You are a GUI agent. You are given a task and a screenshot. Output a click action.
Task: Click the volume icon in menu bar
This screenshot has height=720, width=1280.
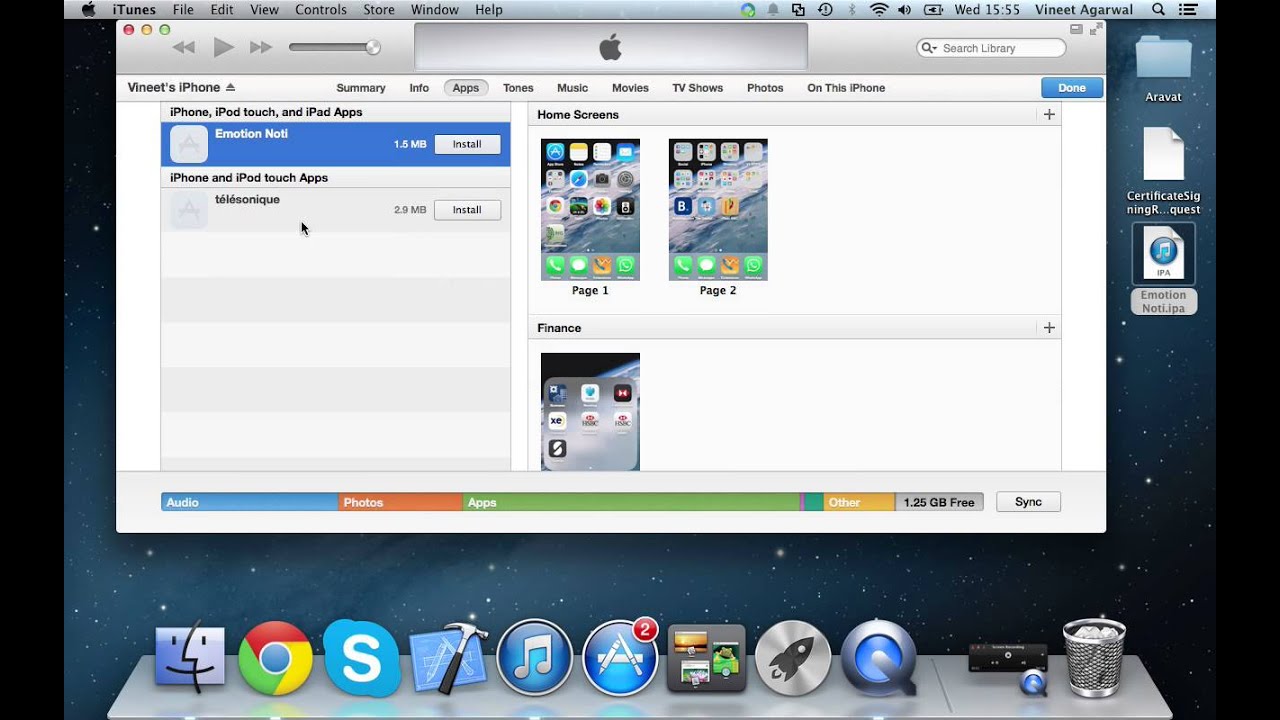click(x=905, y=9)
